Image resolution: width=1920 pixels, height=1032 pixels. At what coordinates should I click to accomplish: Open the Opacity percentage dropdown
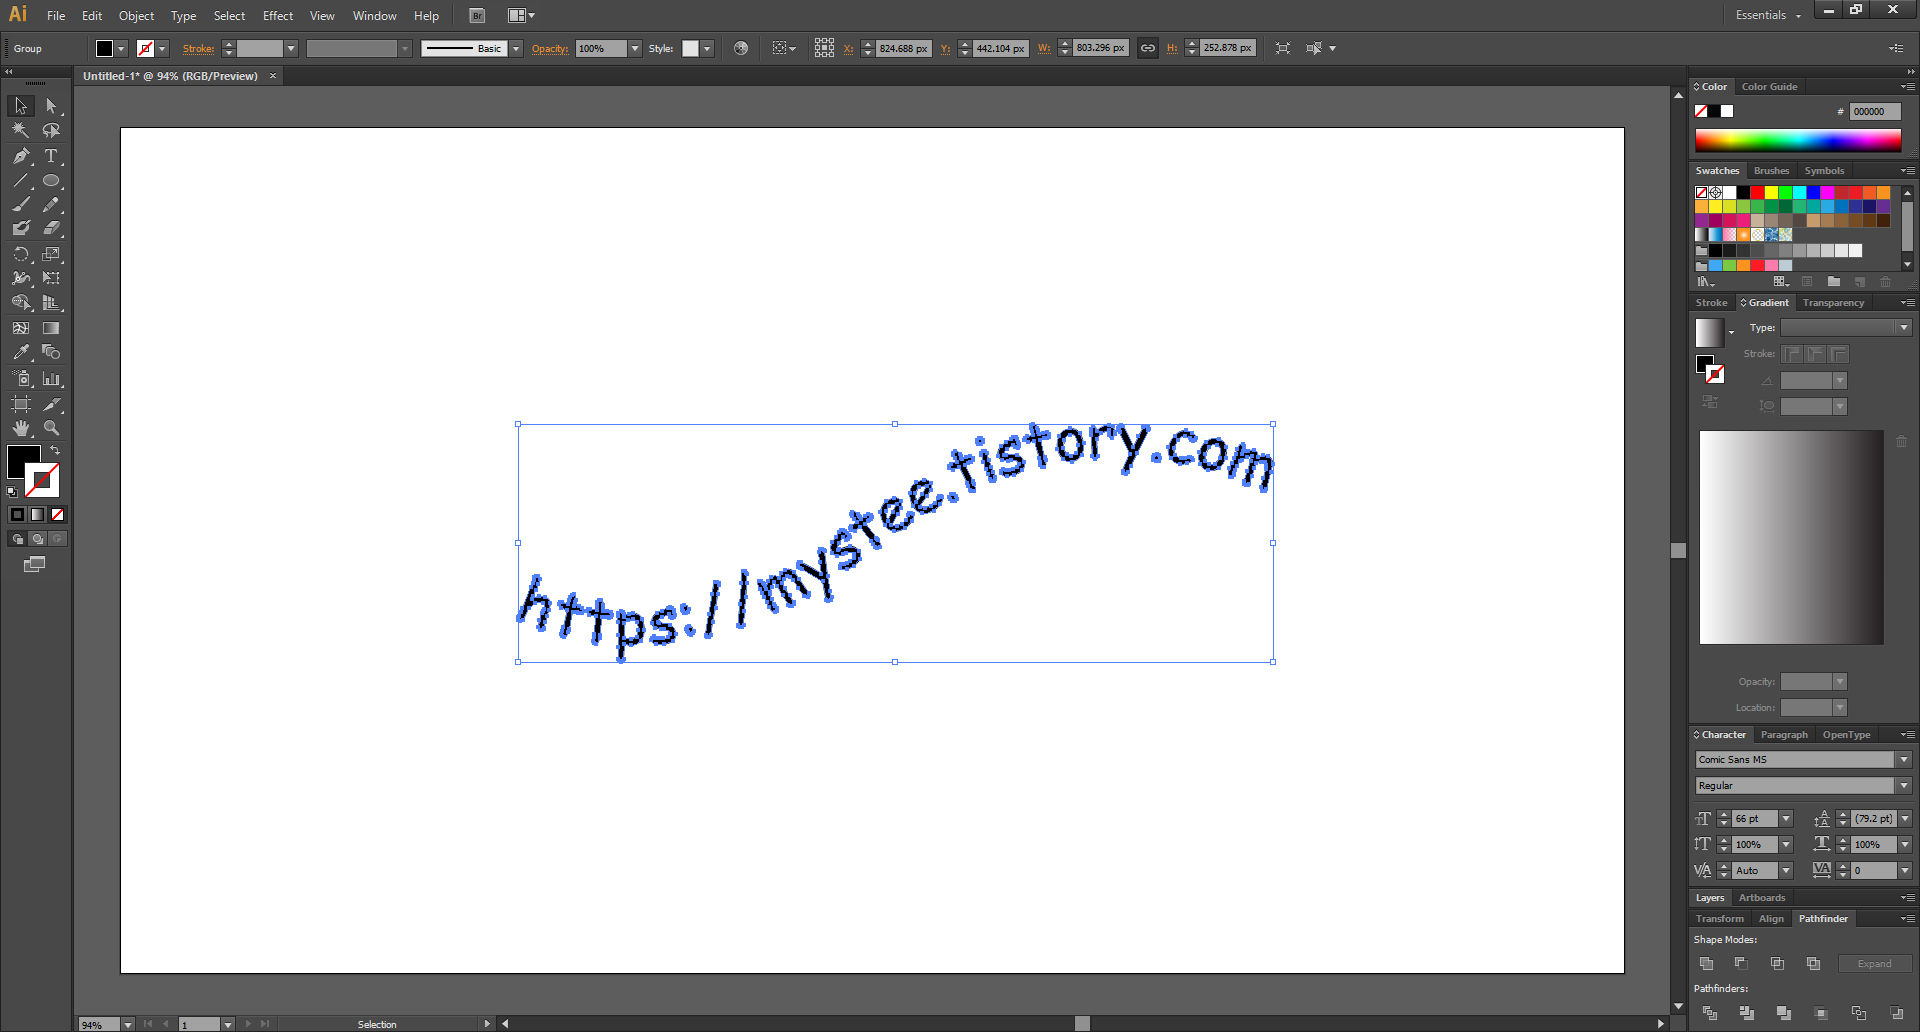(x=634, y=48)
